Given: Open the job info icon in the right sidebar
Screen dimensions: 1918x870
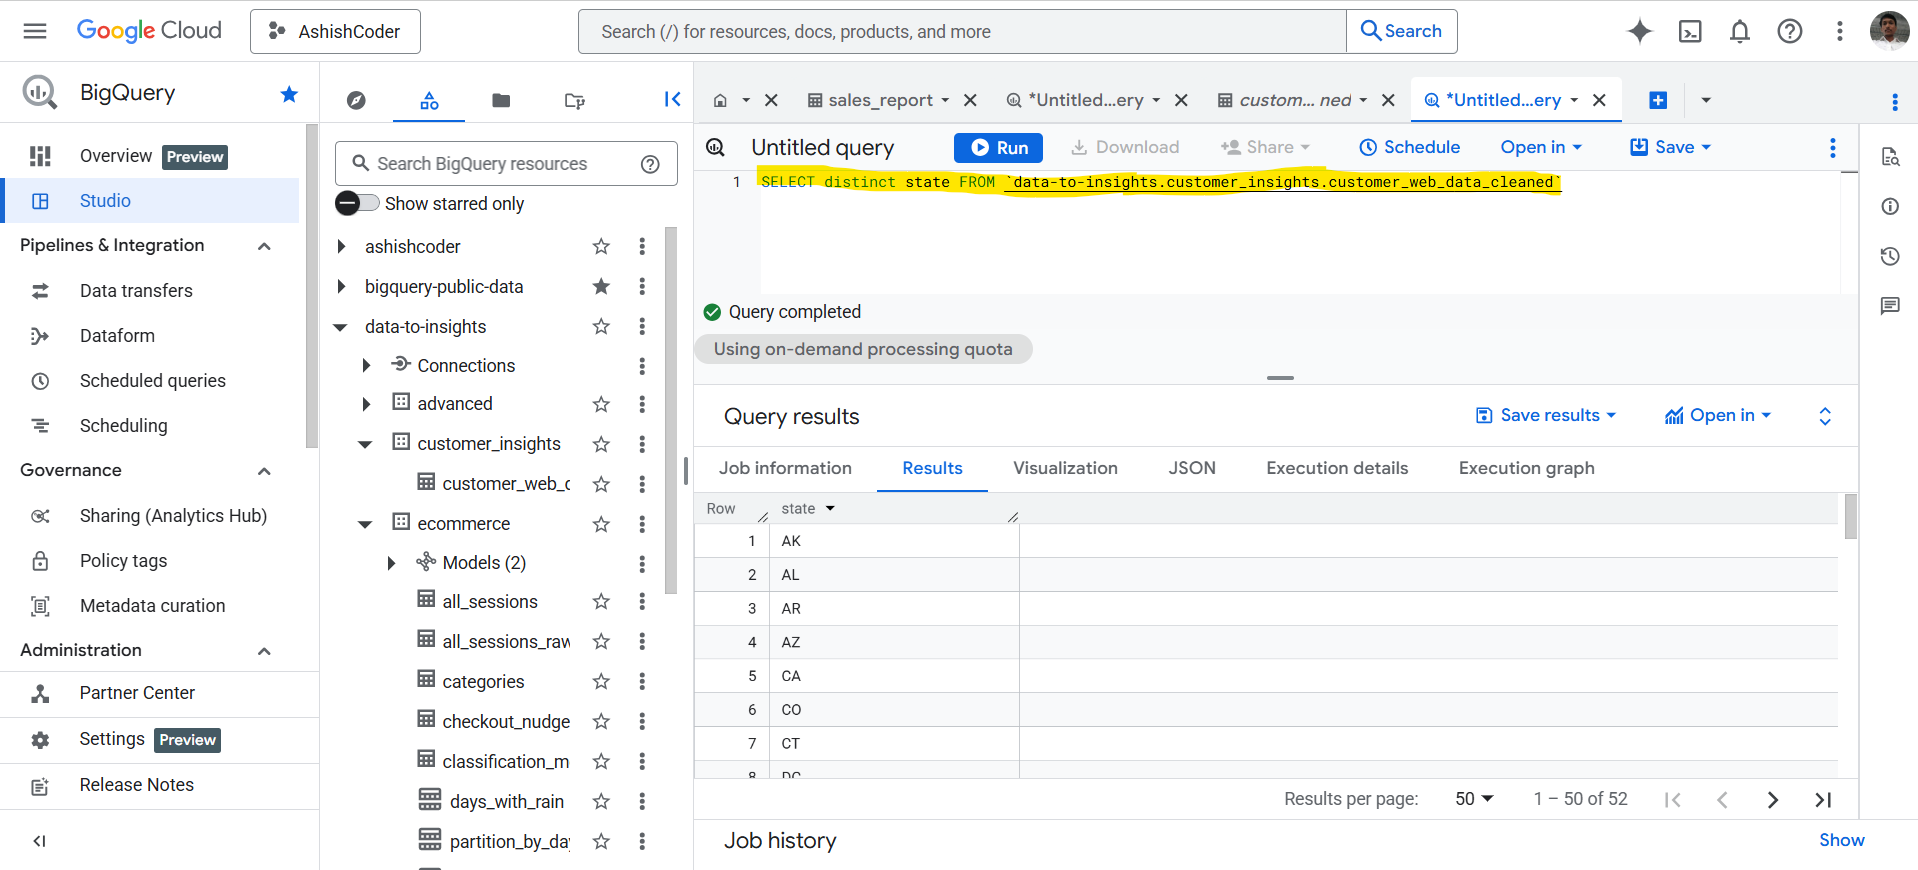Looking at the screenshot, I should 1889,206.
